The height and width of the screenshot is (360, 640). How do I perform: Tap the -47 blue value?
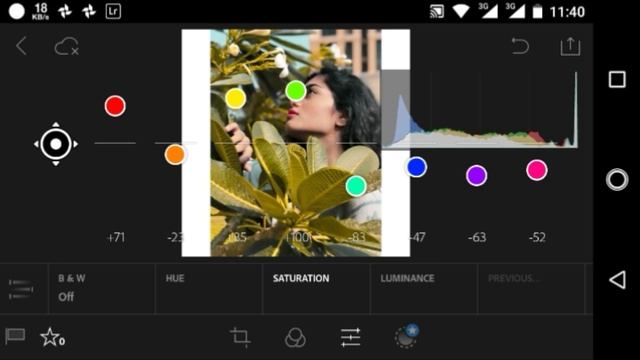click(x=418, y=237)
